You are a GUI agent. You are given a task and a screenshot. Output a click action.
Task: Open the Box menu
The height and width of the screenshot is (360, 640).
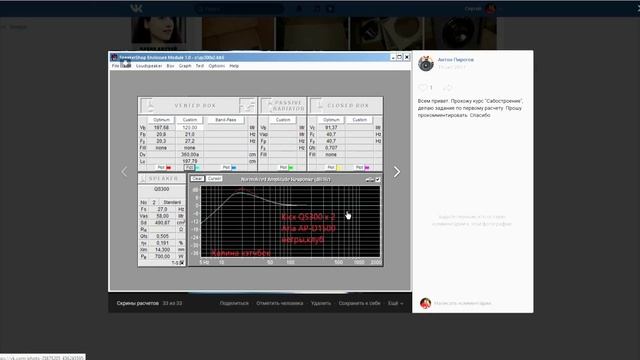point(170,66)
